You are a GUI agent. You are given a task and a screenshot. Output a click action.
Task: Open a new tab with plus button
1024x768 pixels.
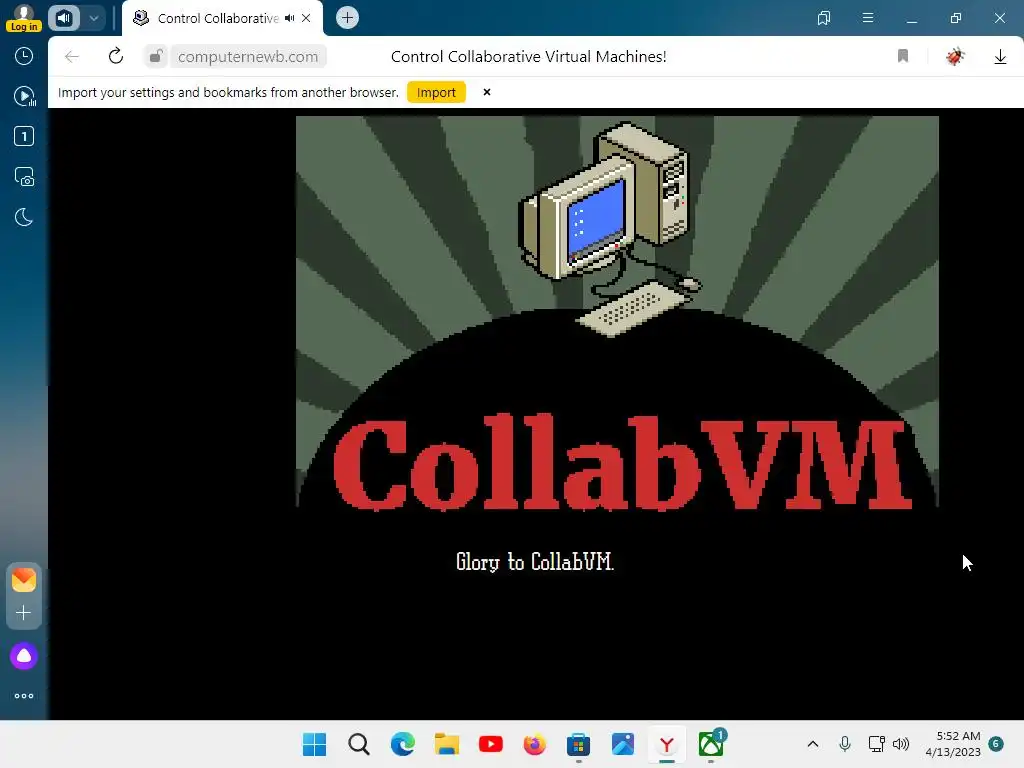click(347, 18)
